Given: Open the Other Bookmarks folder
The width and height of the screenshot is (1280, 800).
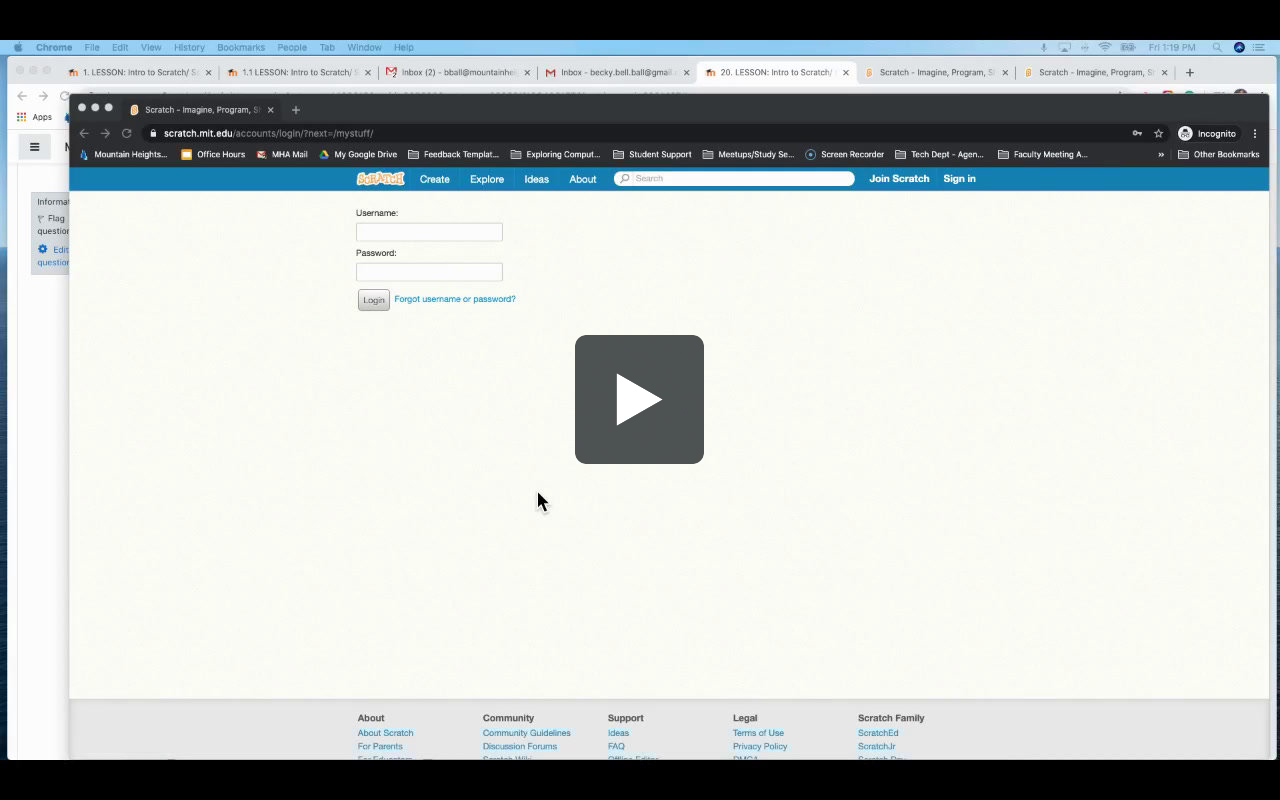Looking at the screenshot, I should point(1219,155).
